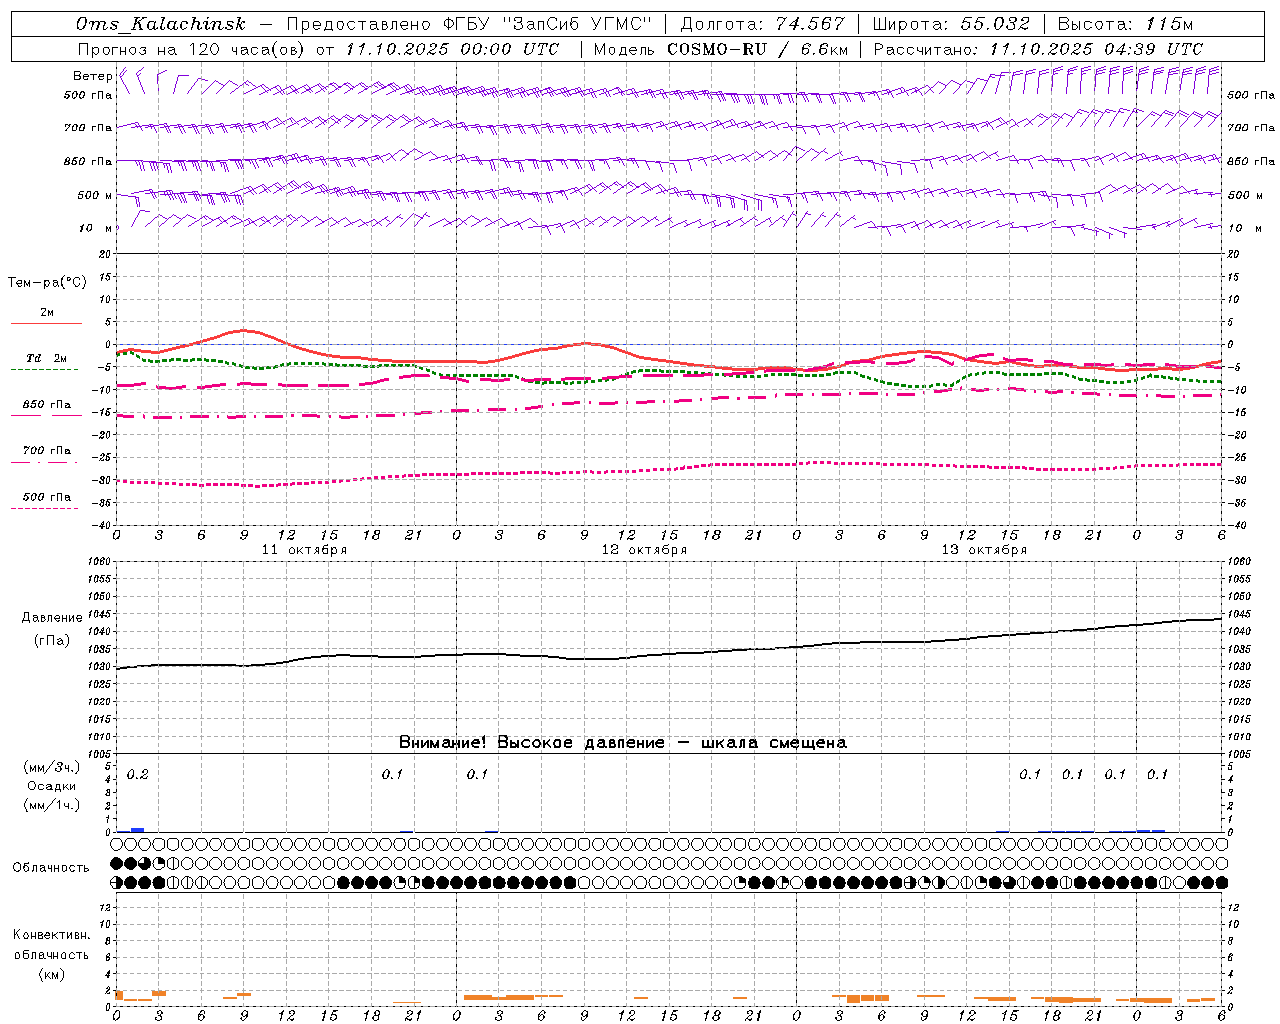Click the warning Внимание! Высокое давление — шкала смещена

click(x=622, y=742)
